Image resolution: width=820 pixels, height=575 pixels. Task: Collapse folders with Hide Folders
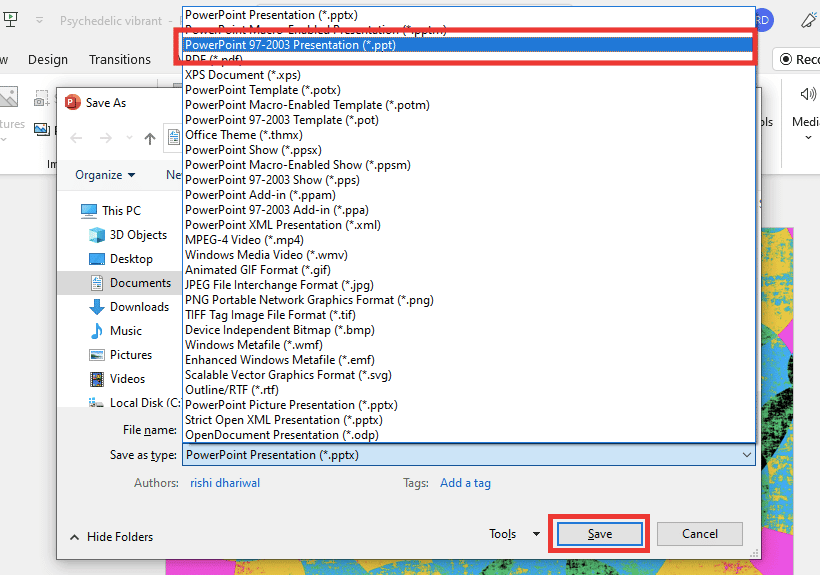111,537
